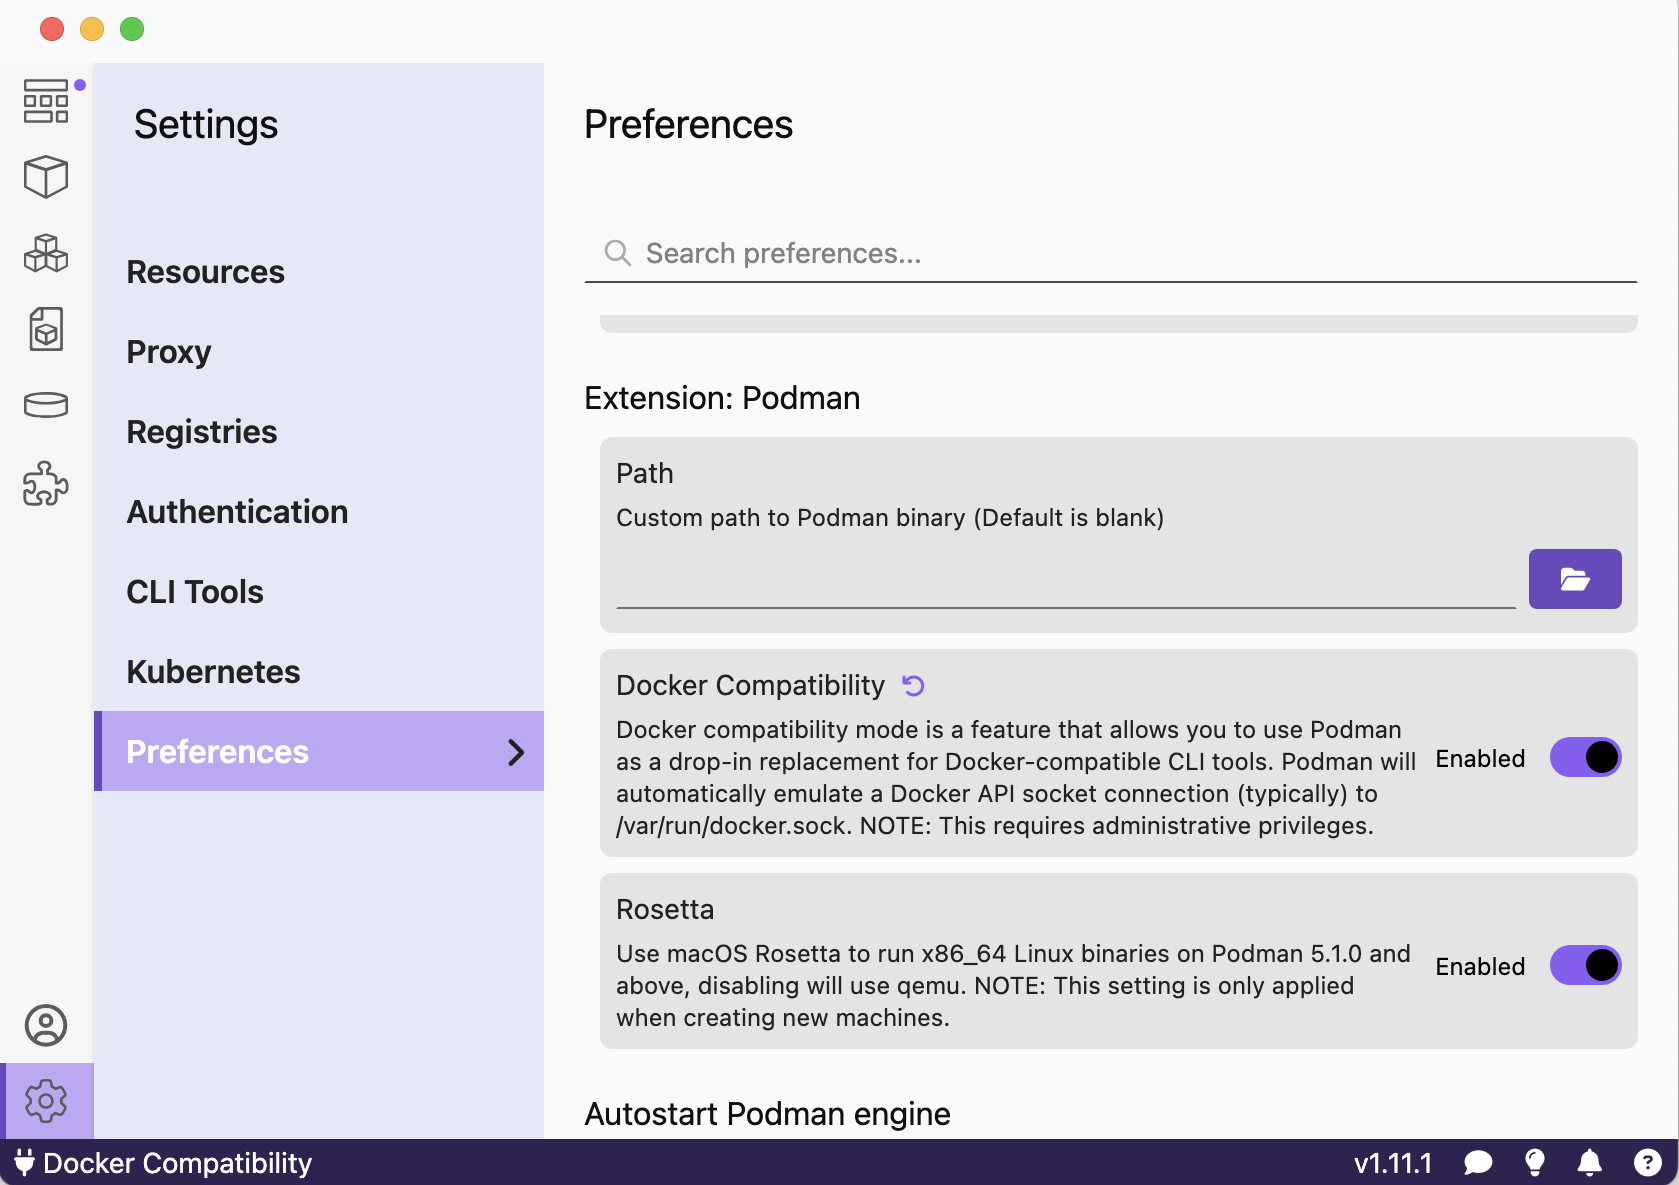Open the Dashboard icon in sidebar
This screenshot has width=1679, height=1185.
pos(46,101)
